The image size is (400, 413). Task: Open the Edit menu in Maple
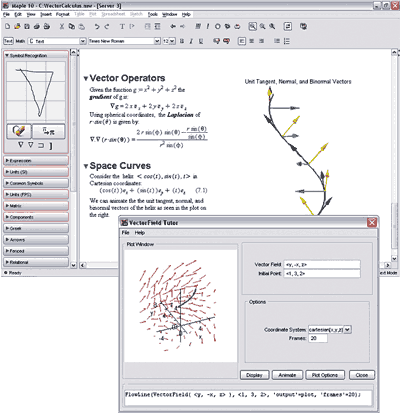point(18,14)
